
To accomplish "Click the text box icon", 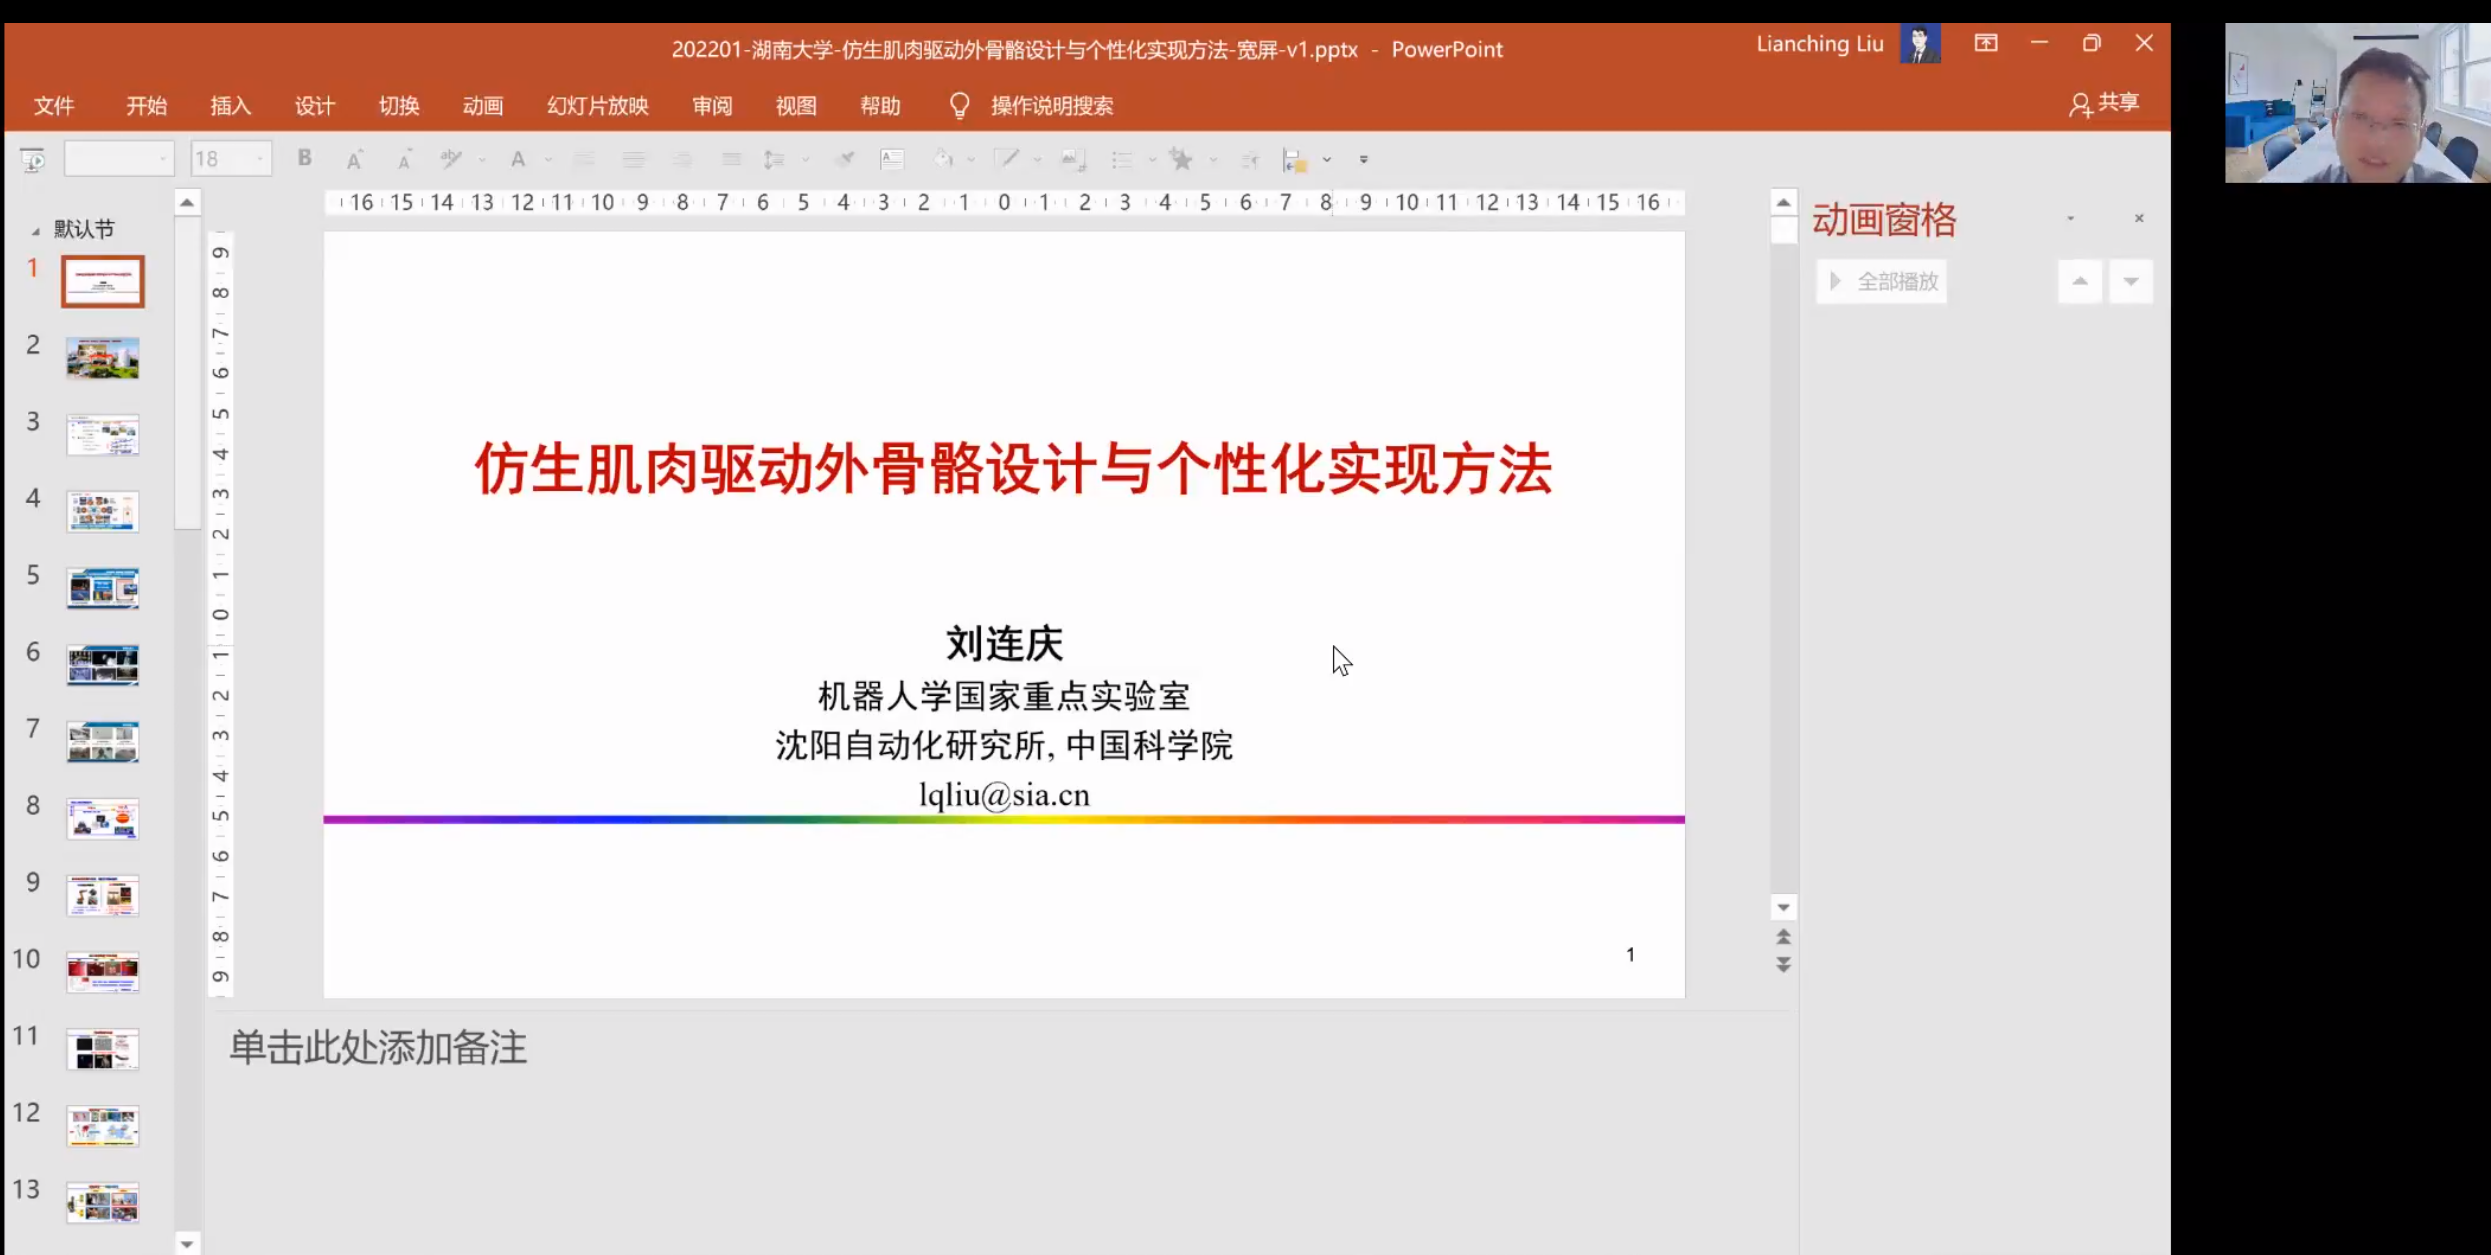I will pyautogui.click(x=892, y=159).
